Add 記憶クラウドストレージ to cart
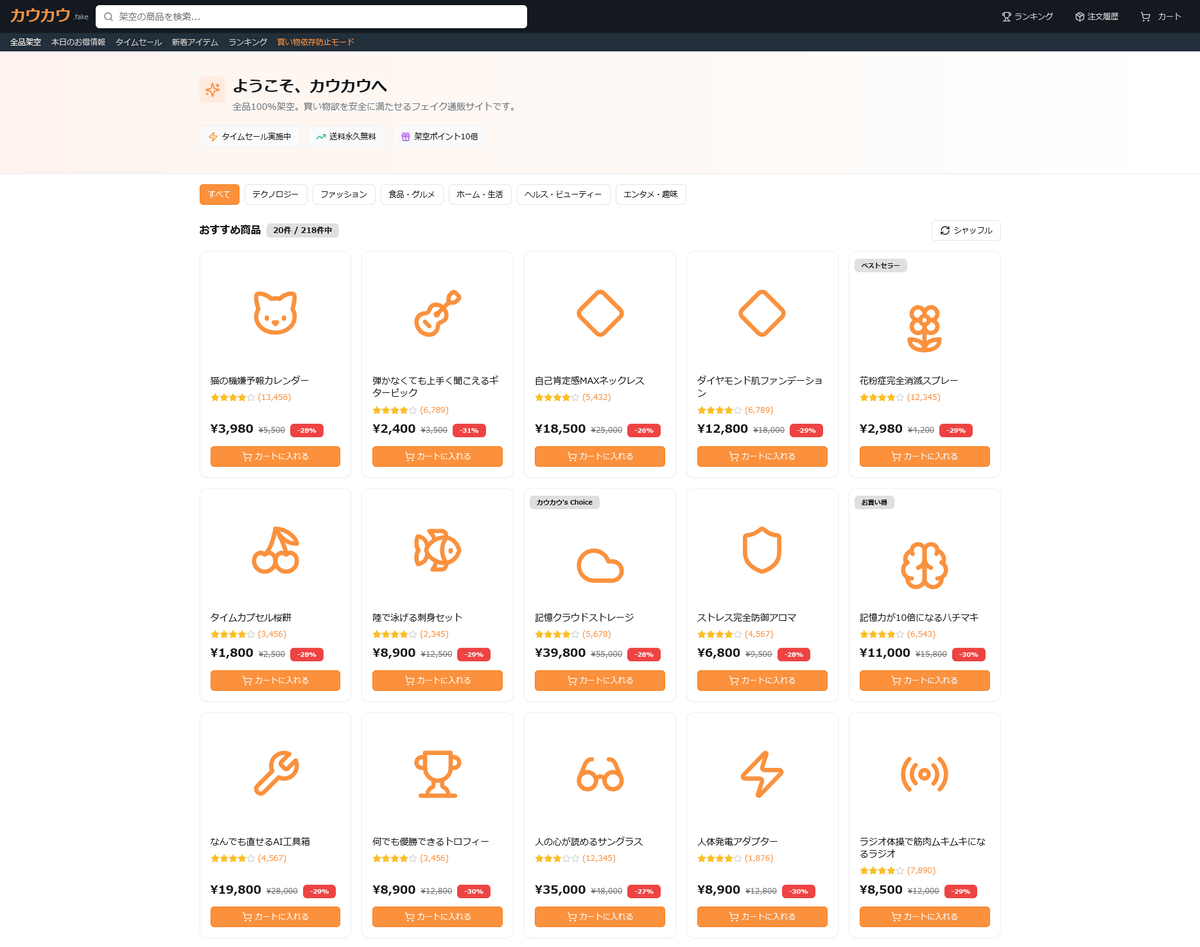Screen dimensions: 1200x947 (599, 680)
